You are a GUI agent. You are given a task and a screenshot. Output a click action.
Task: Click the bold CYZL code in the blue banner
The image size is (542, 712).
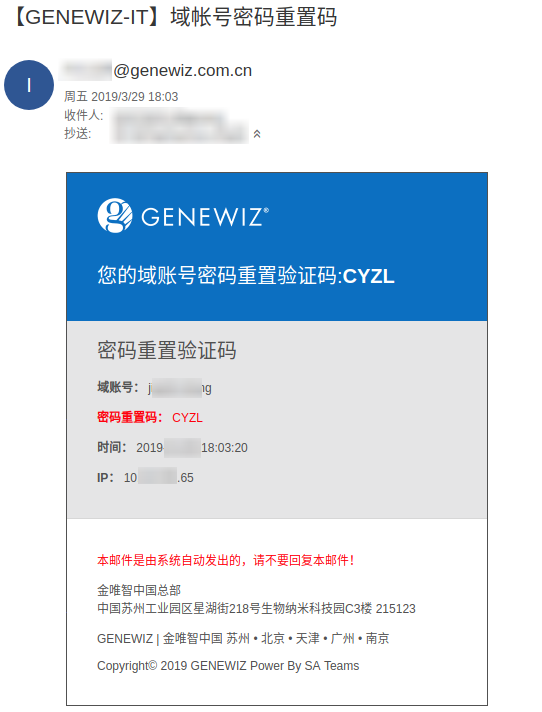tap(369, 276)
